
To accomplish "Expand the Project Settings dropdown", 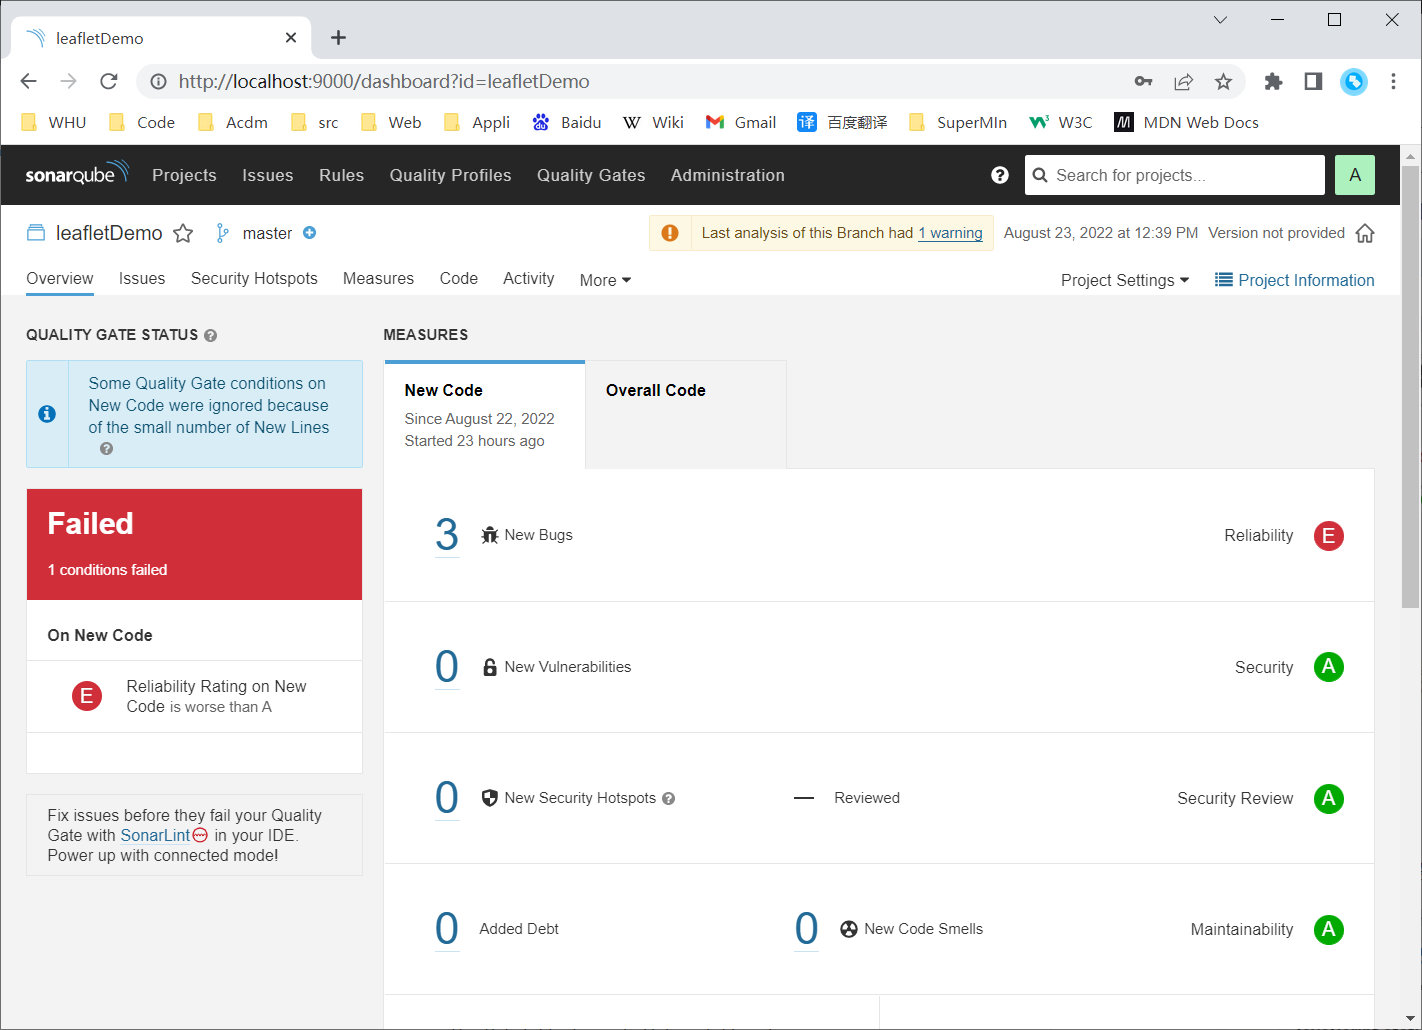I will (x=1125, y=280).
